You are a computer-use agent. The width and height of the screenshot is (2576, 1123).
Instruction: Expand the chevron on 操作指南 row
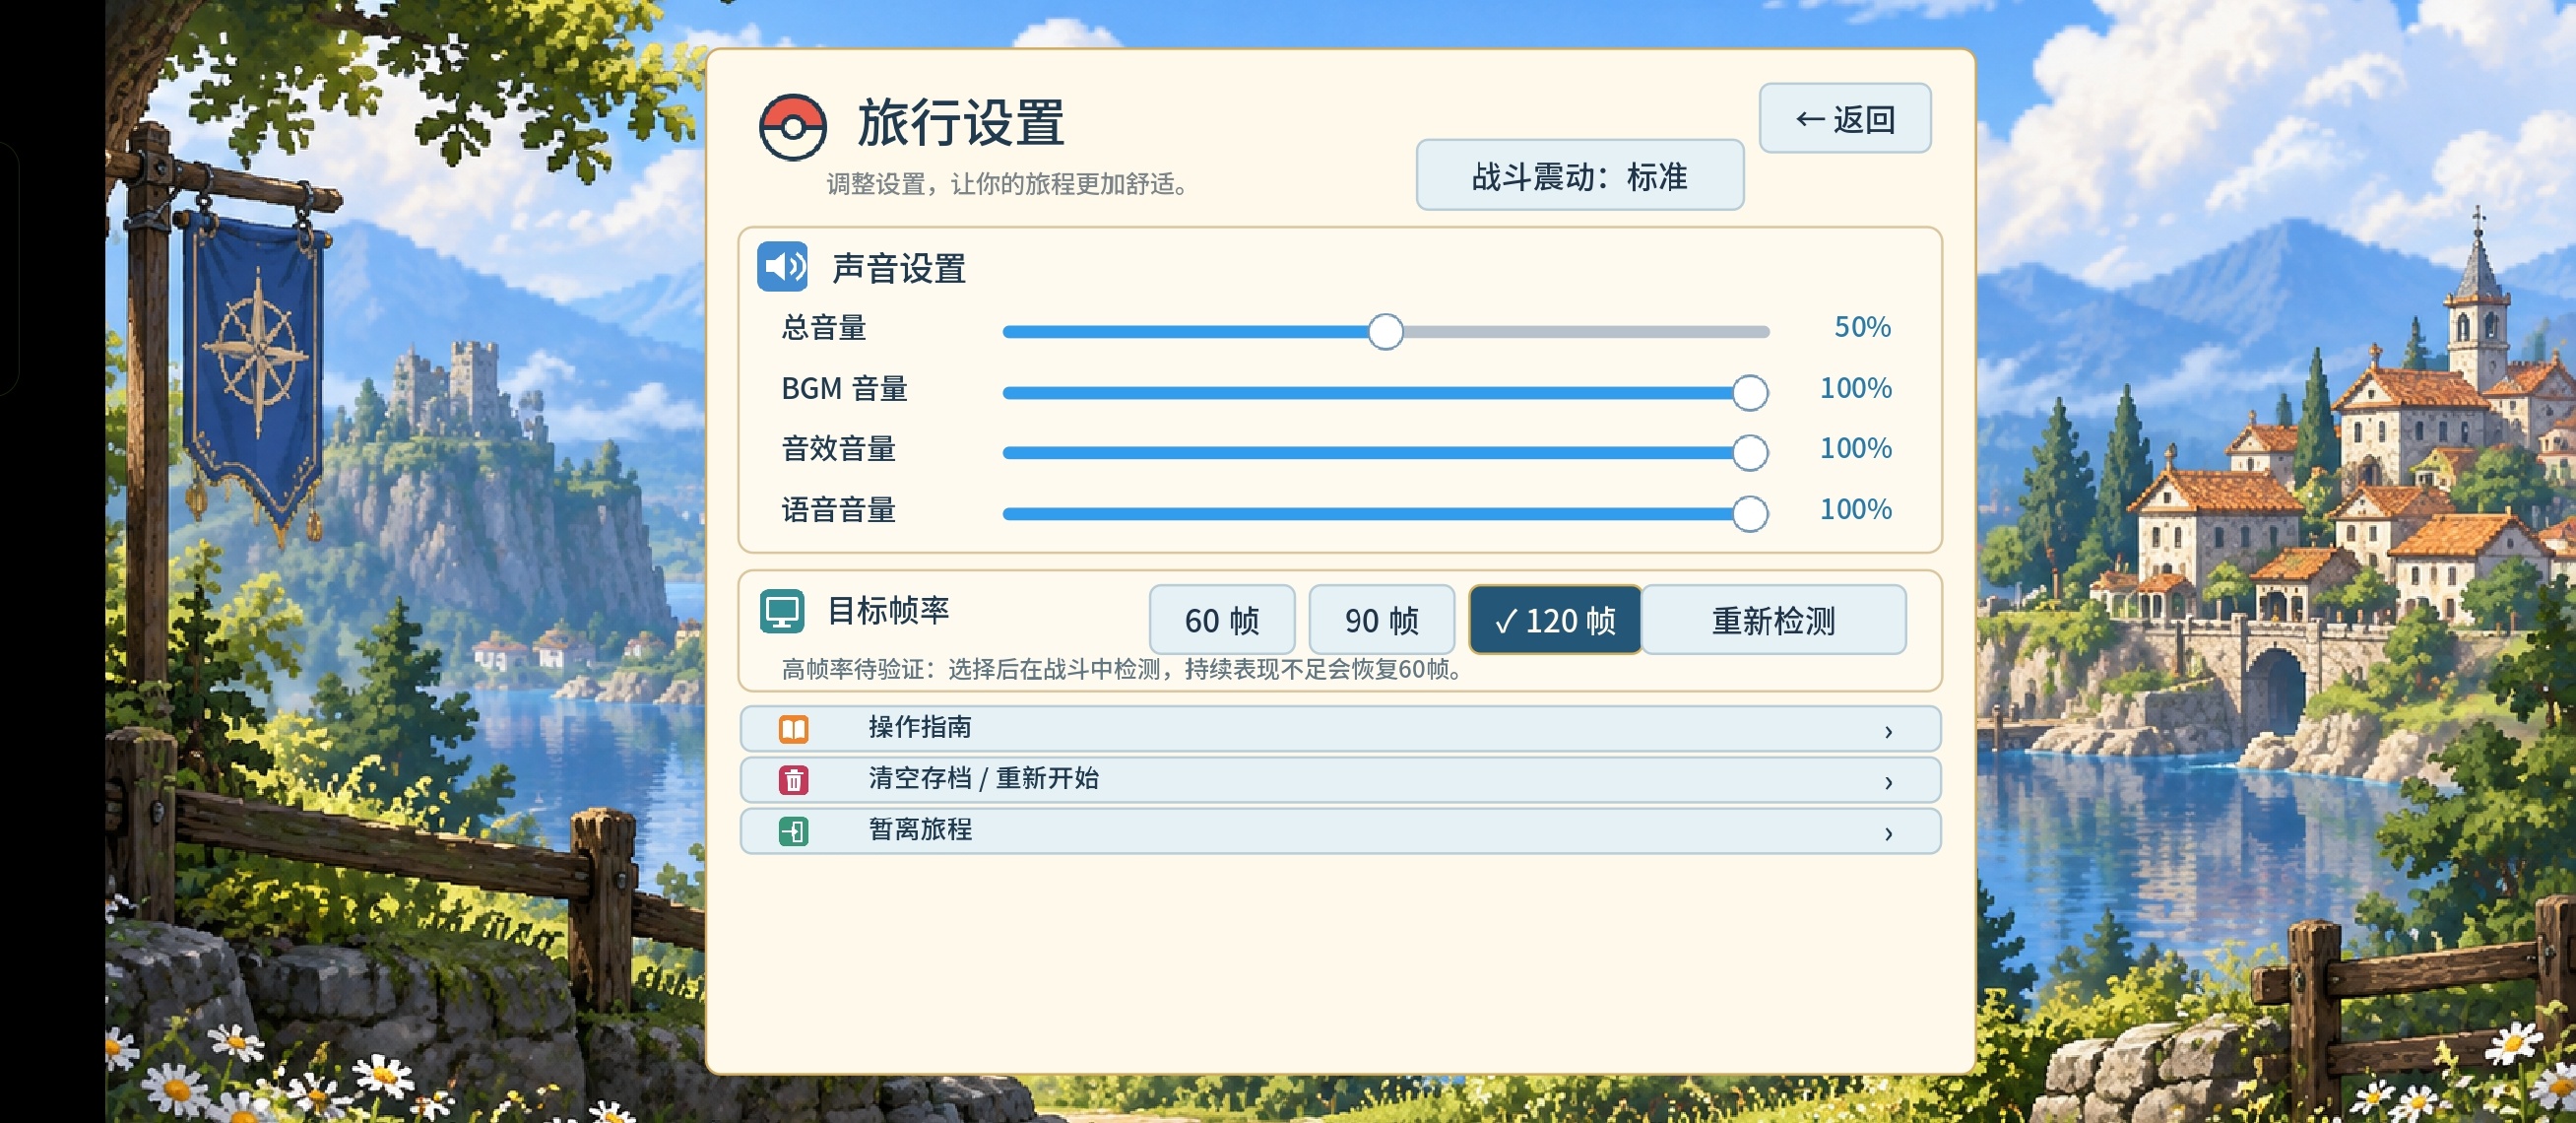(x=1888, y=732)
